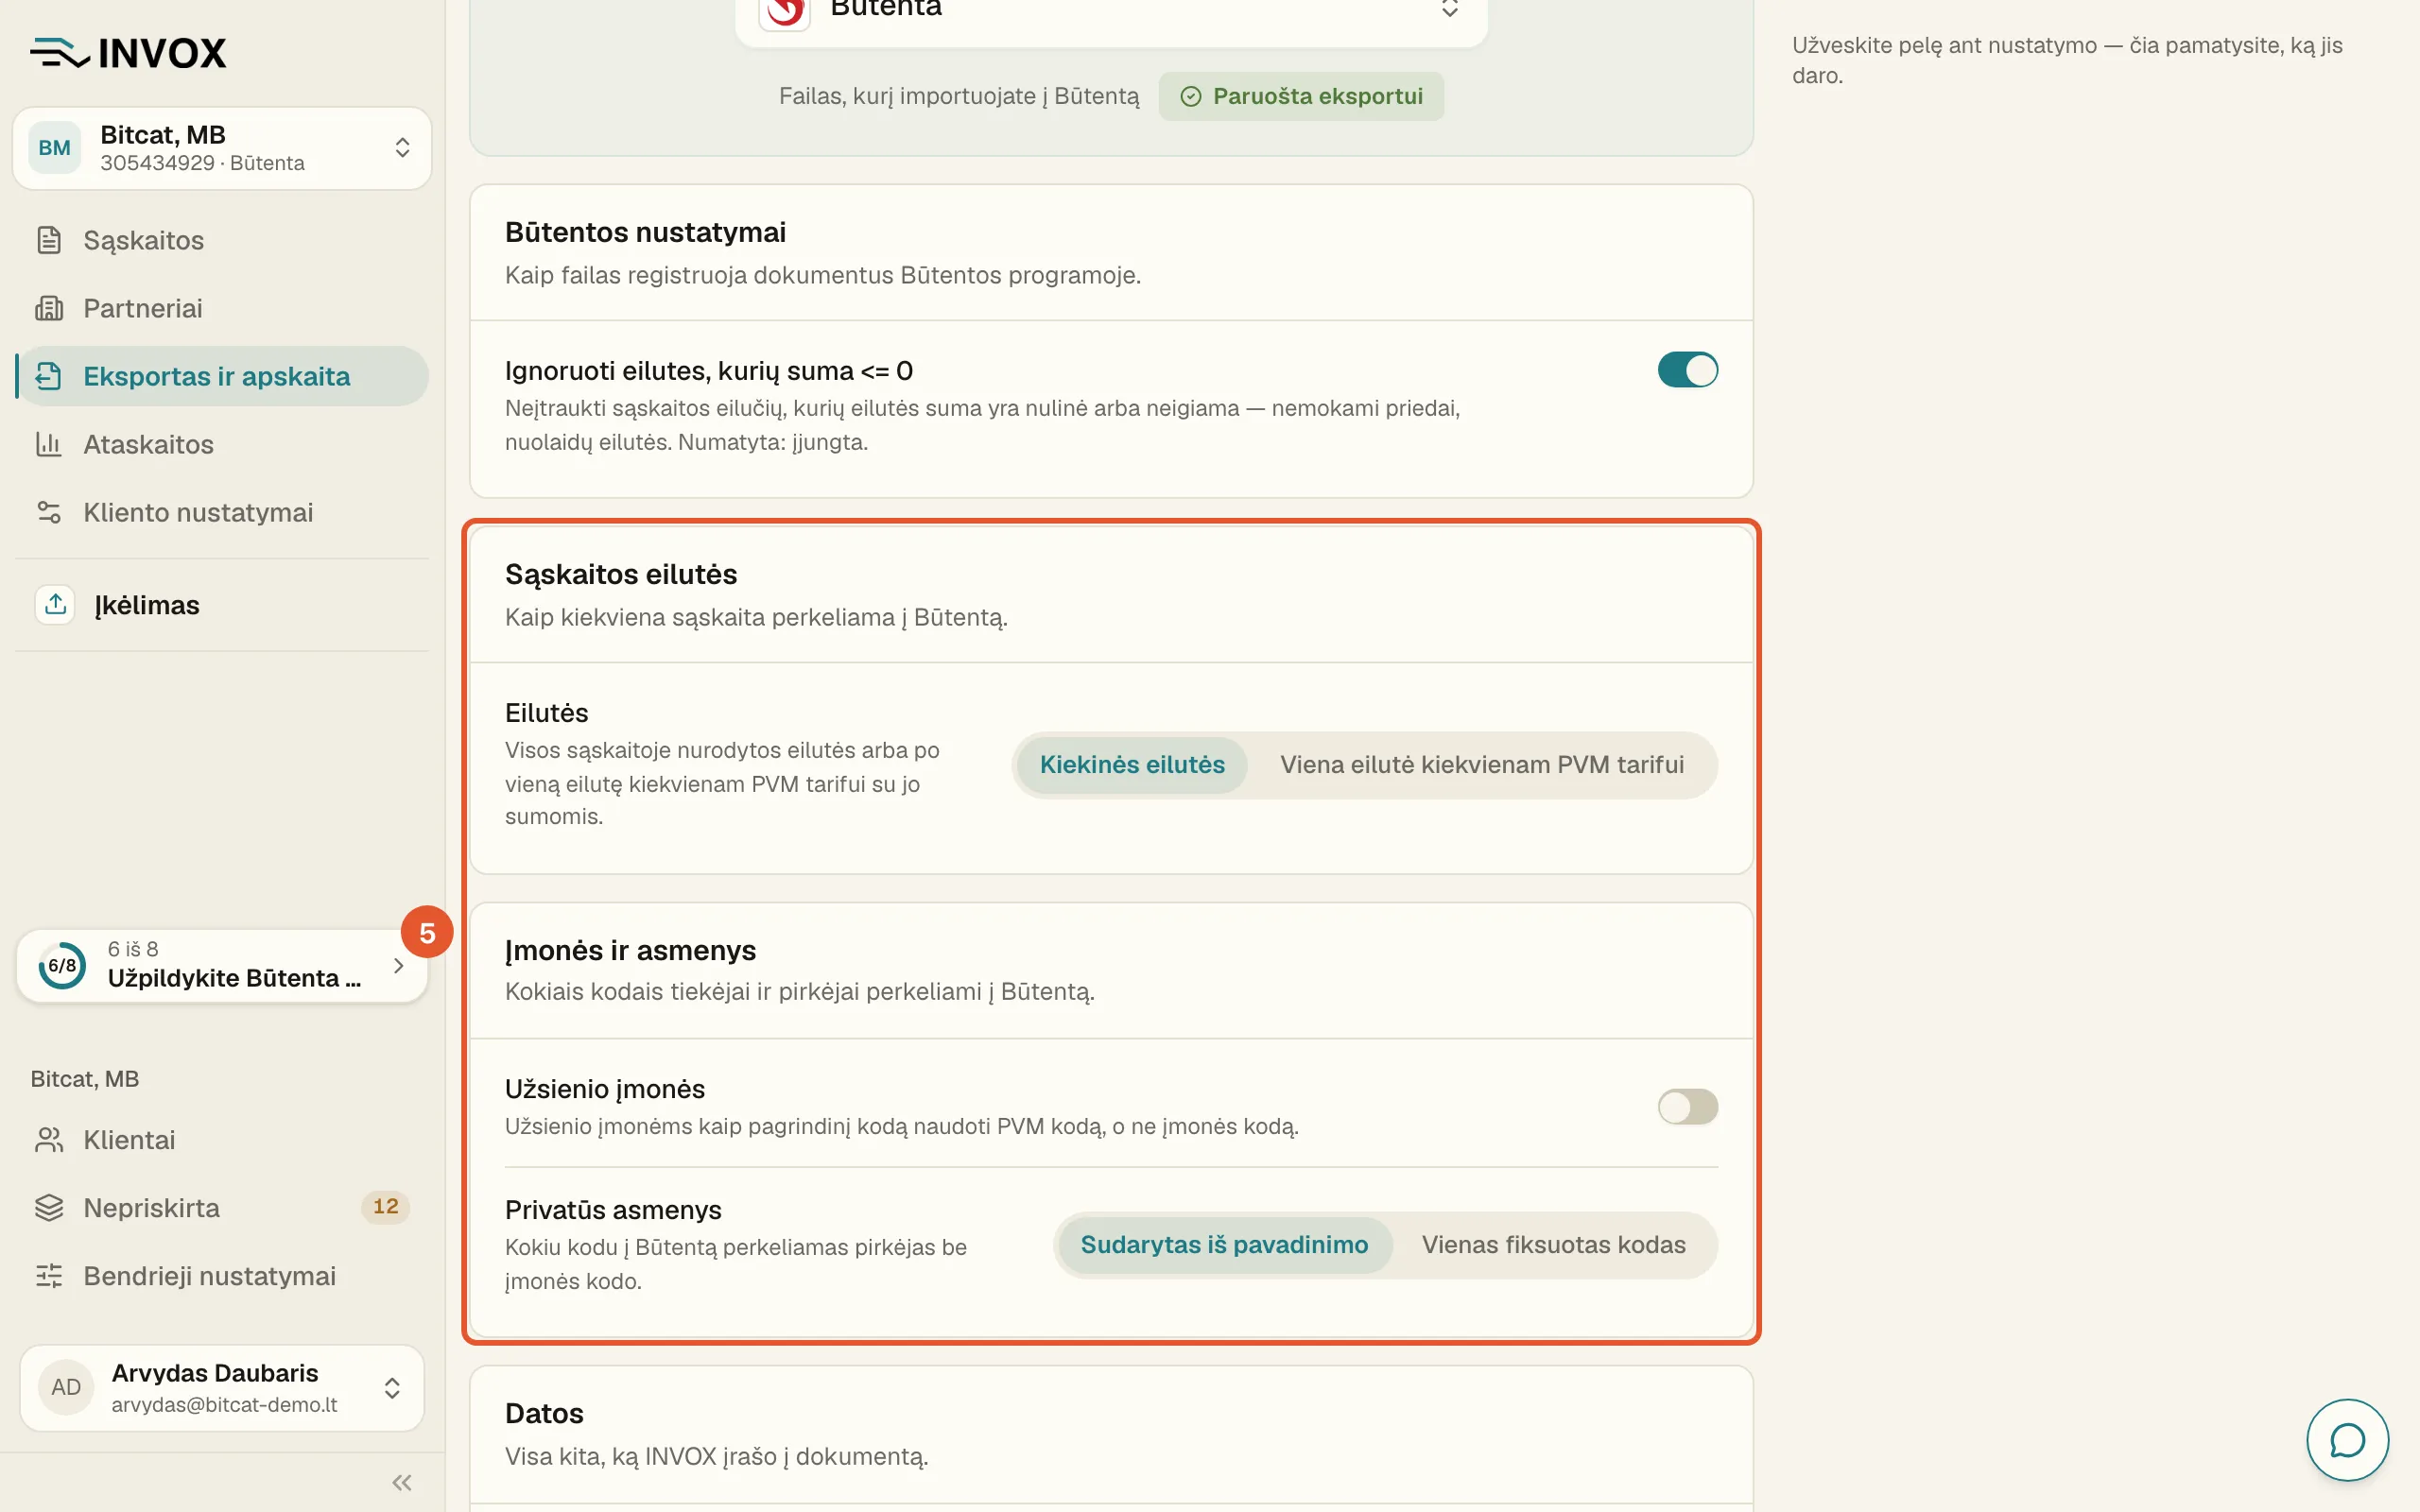Click the Įkėlimas upload button
Image resolution: width=2420 pixels, height=1512 pixels.
[222, 605]
